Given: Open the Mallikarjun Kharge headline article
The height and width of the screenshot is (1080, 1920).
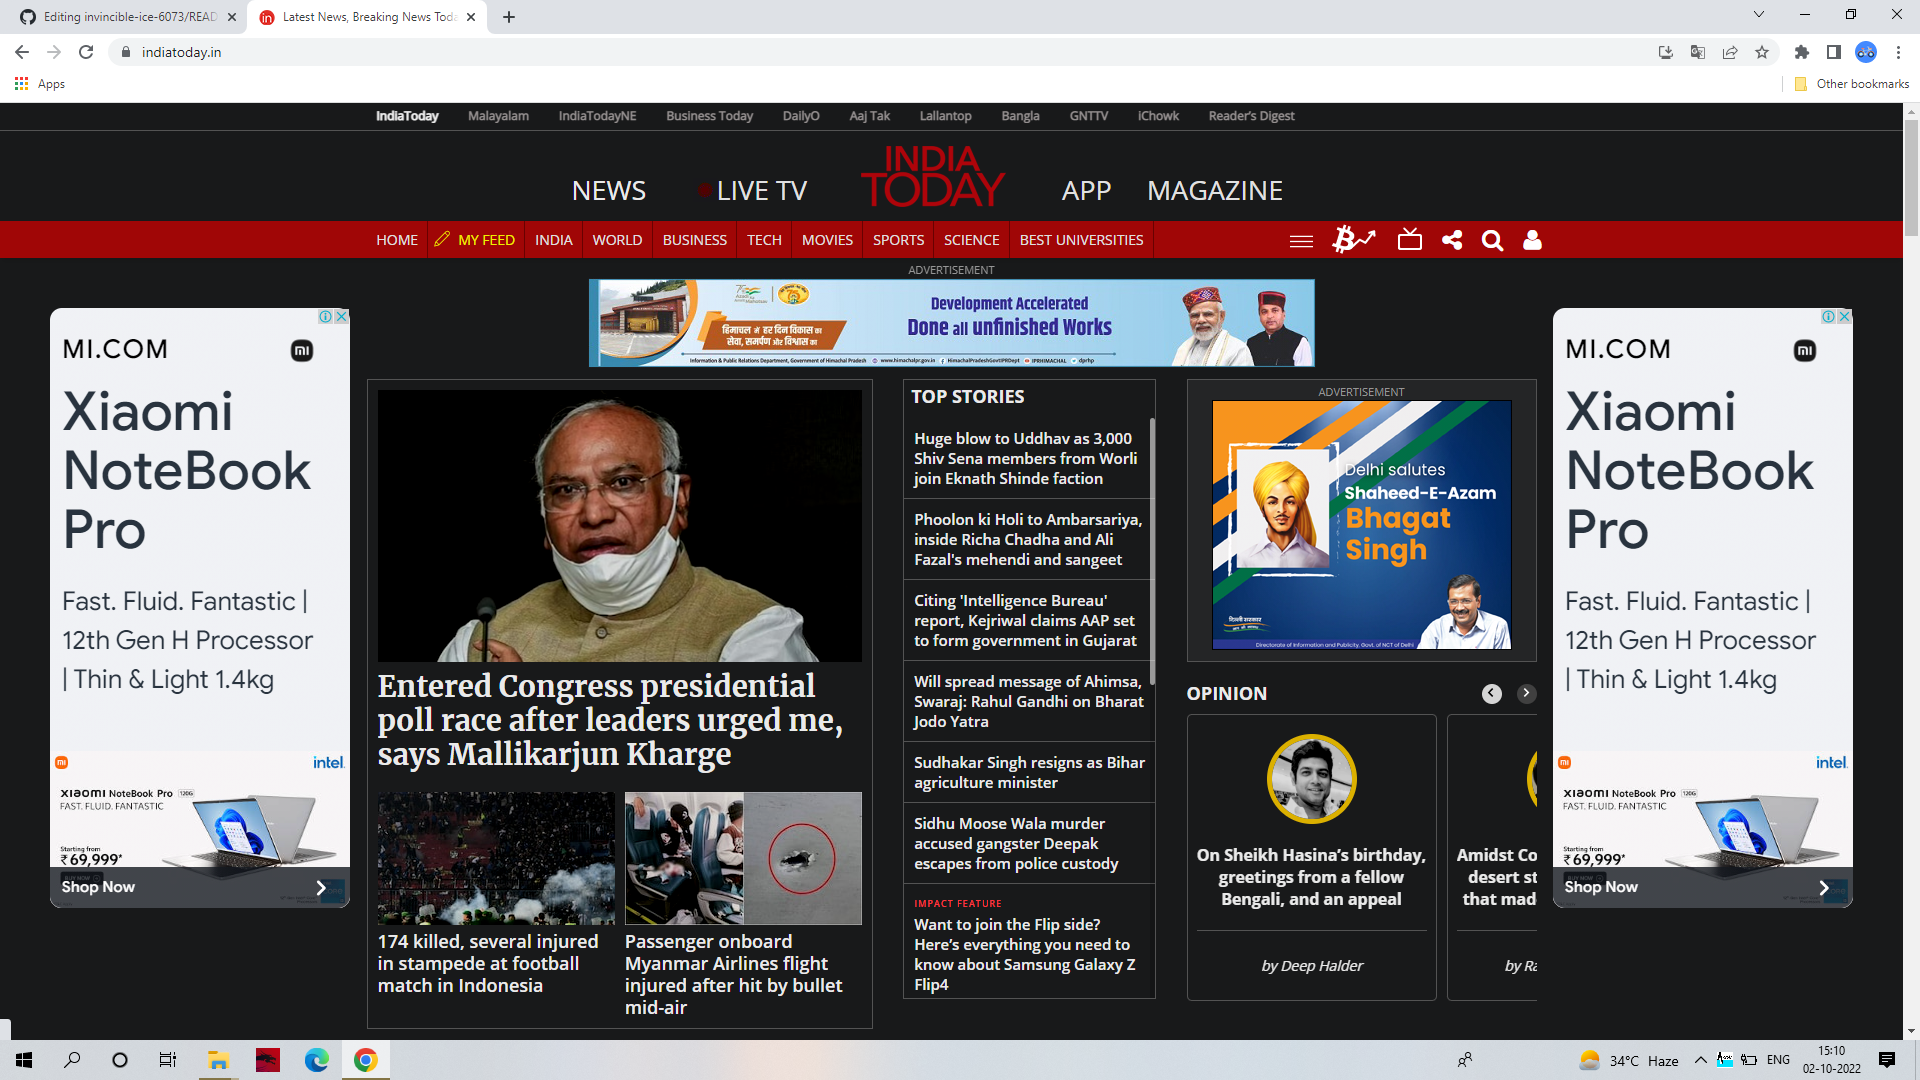Looking at the screenshot, I should point(610,719).
